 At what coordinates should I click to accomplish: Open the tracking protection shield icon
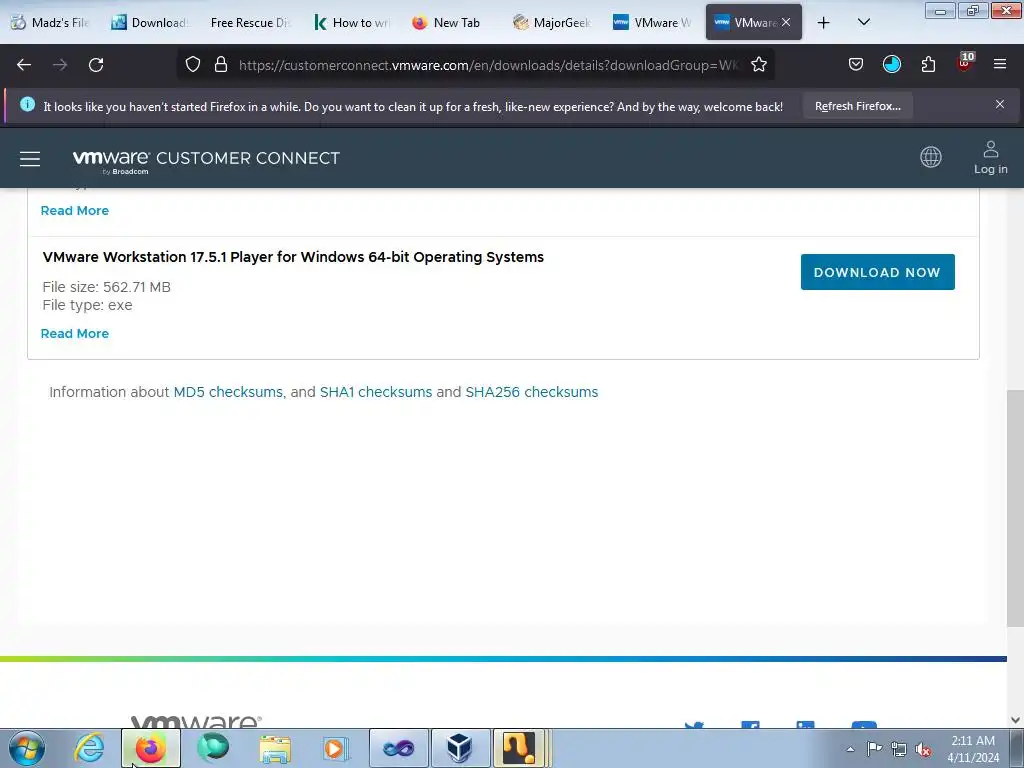[x=193, y=65]
